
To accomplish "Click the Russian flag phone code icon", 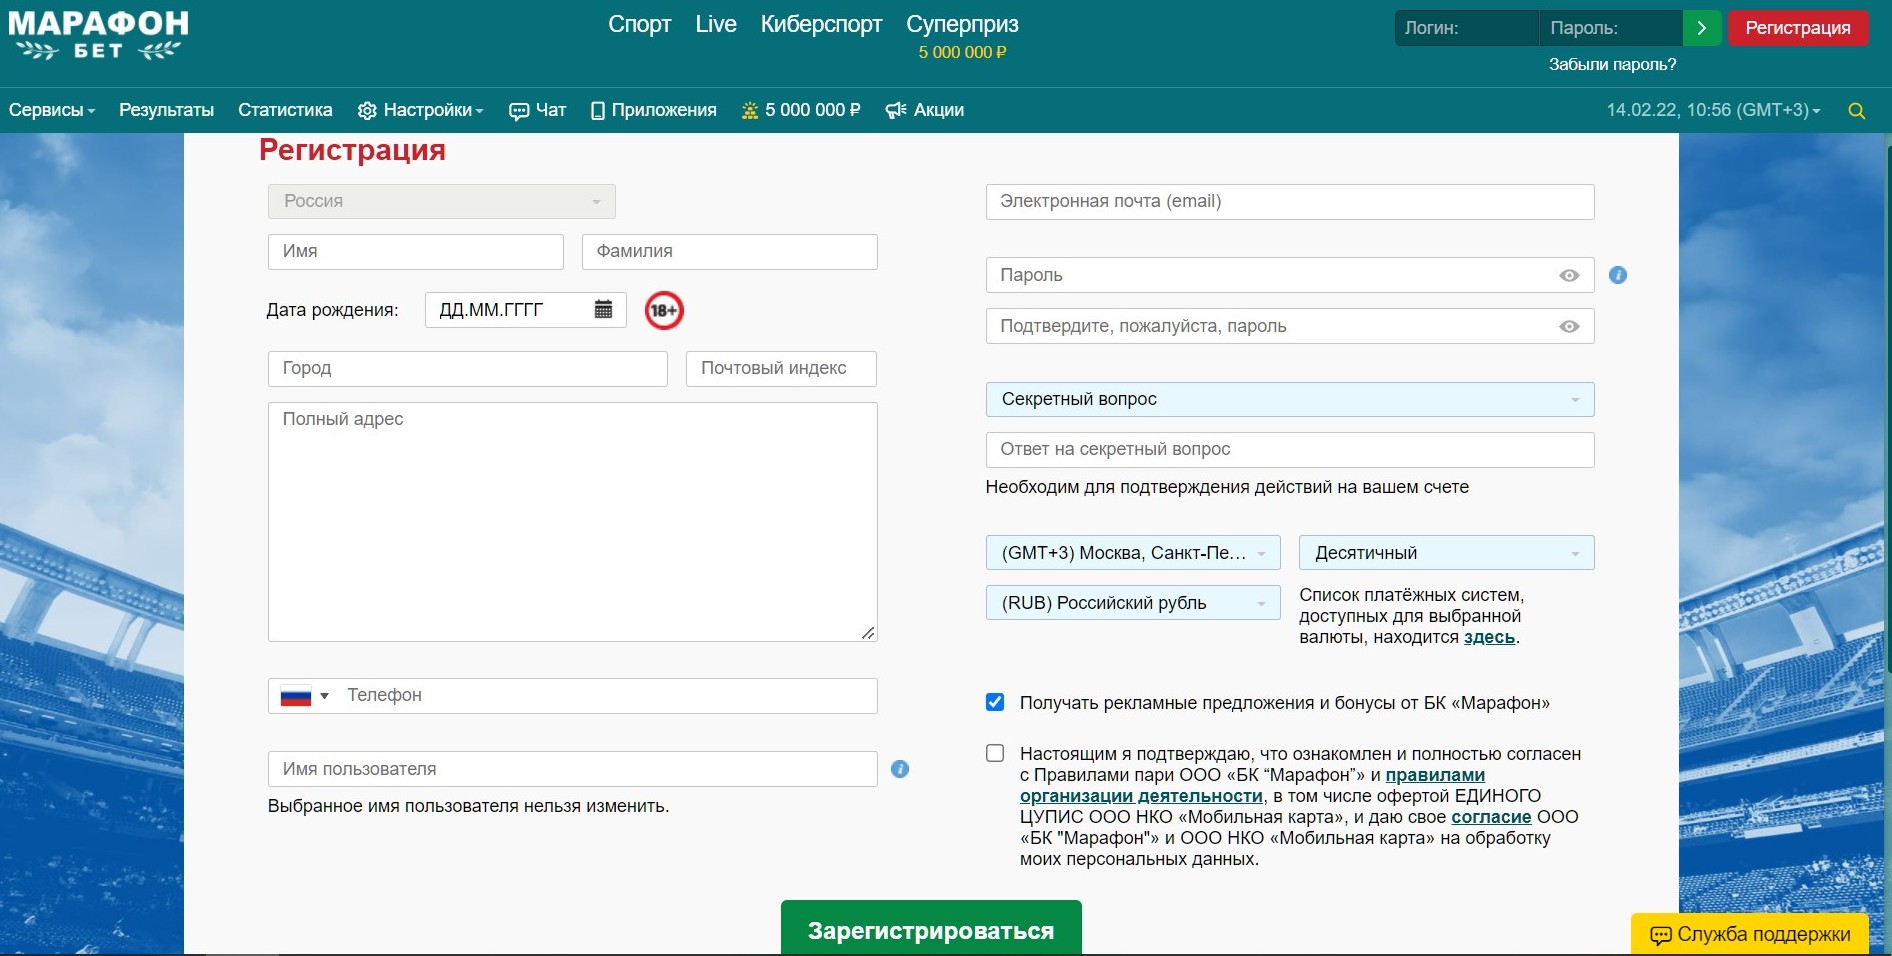I will 296,696.
